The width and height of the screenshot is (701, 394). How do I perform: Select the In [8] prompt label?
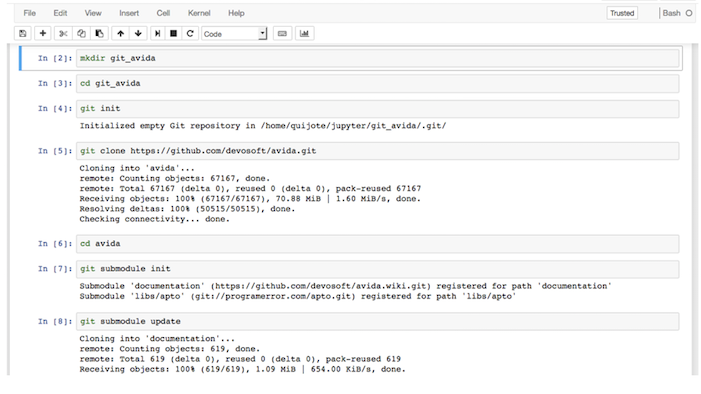tap(55, 322)
